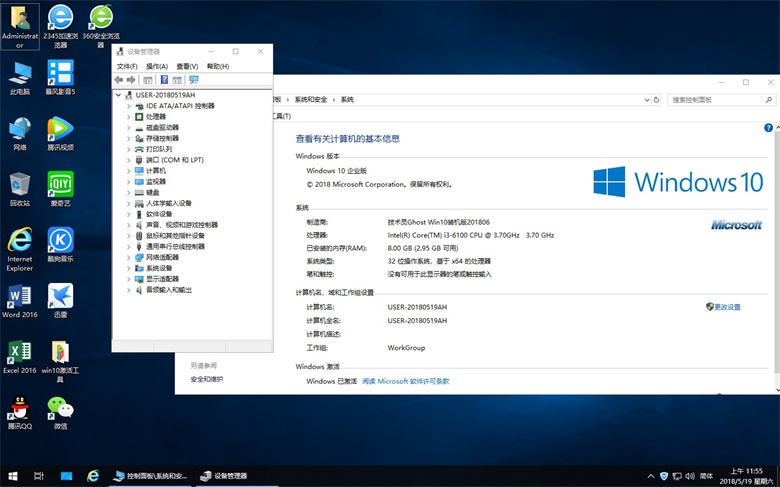Open the 操作(A) menu in Device Manager
Image resolution: width=780 pixels, height=487 pixels.
(157, 66)
